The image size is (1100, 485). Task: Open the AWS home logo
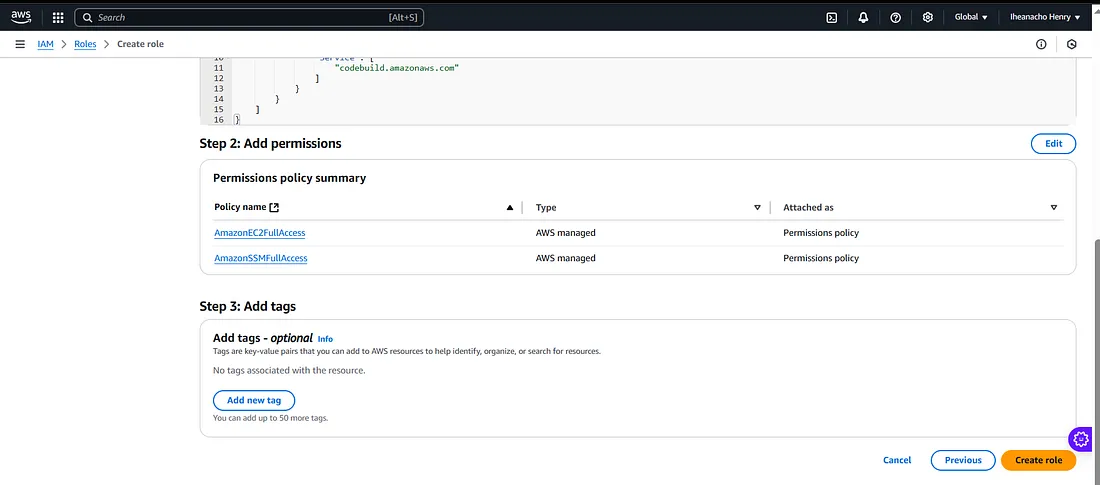[x=21, y=17]
